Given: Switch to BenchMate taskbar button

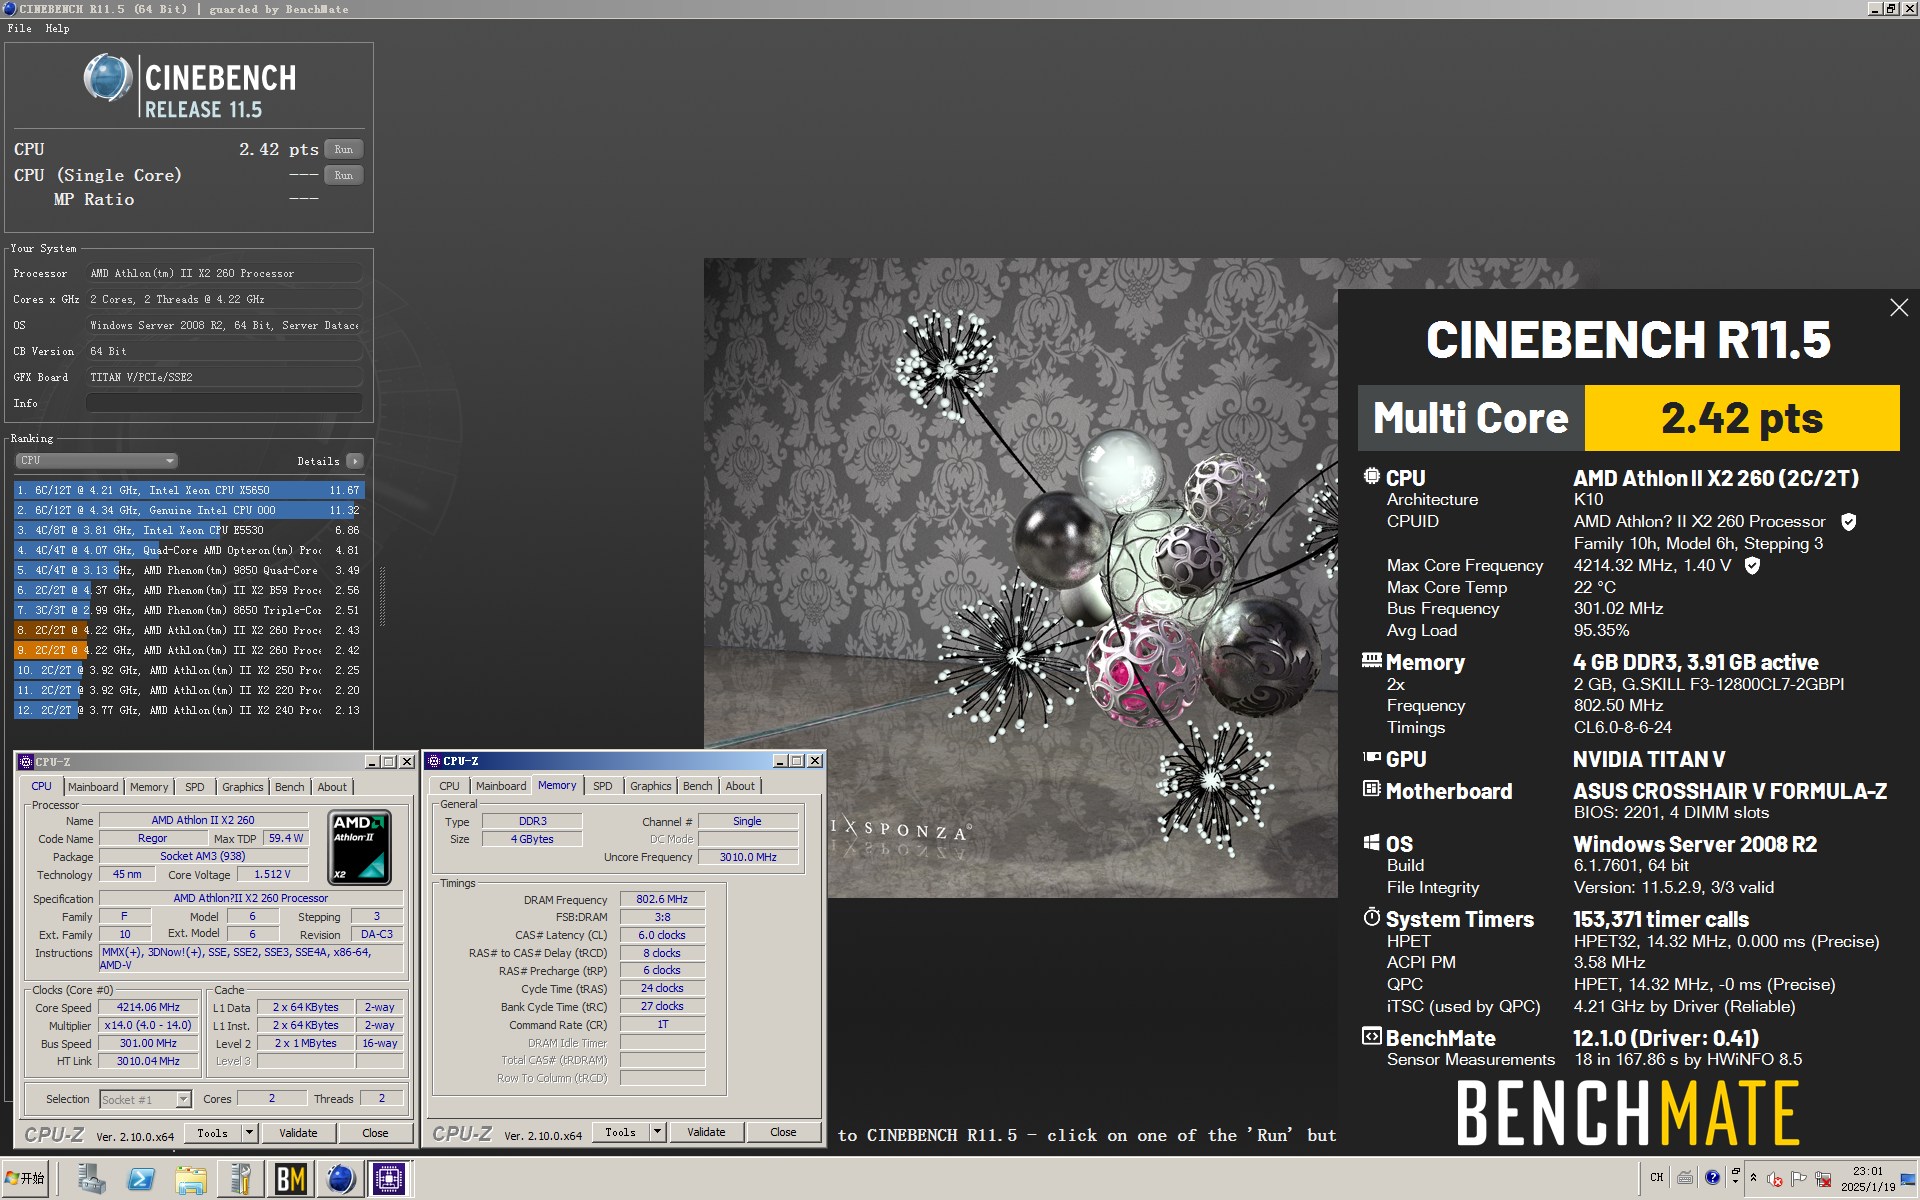Looking at the screenshot, I should (x=290, y=1179).
